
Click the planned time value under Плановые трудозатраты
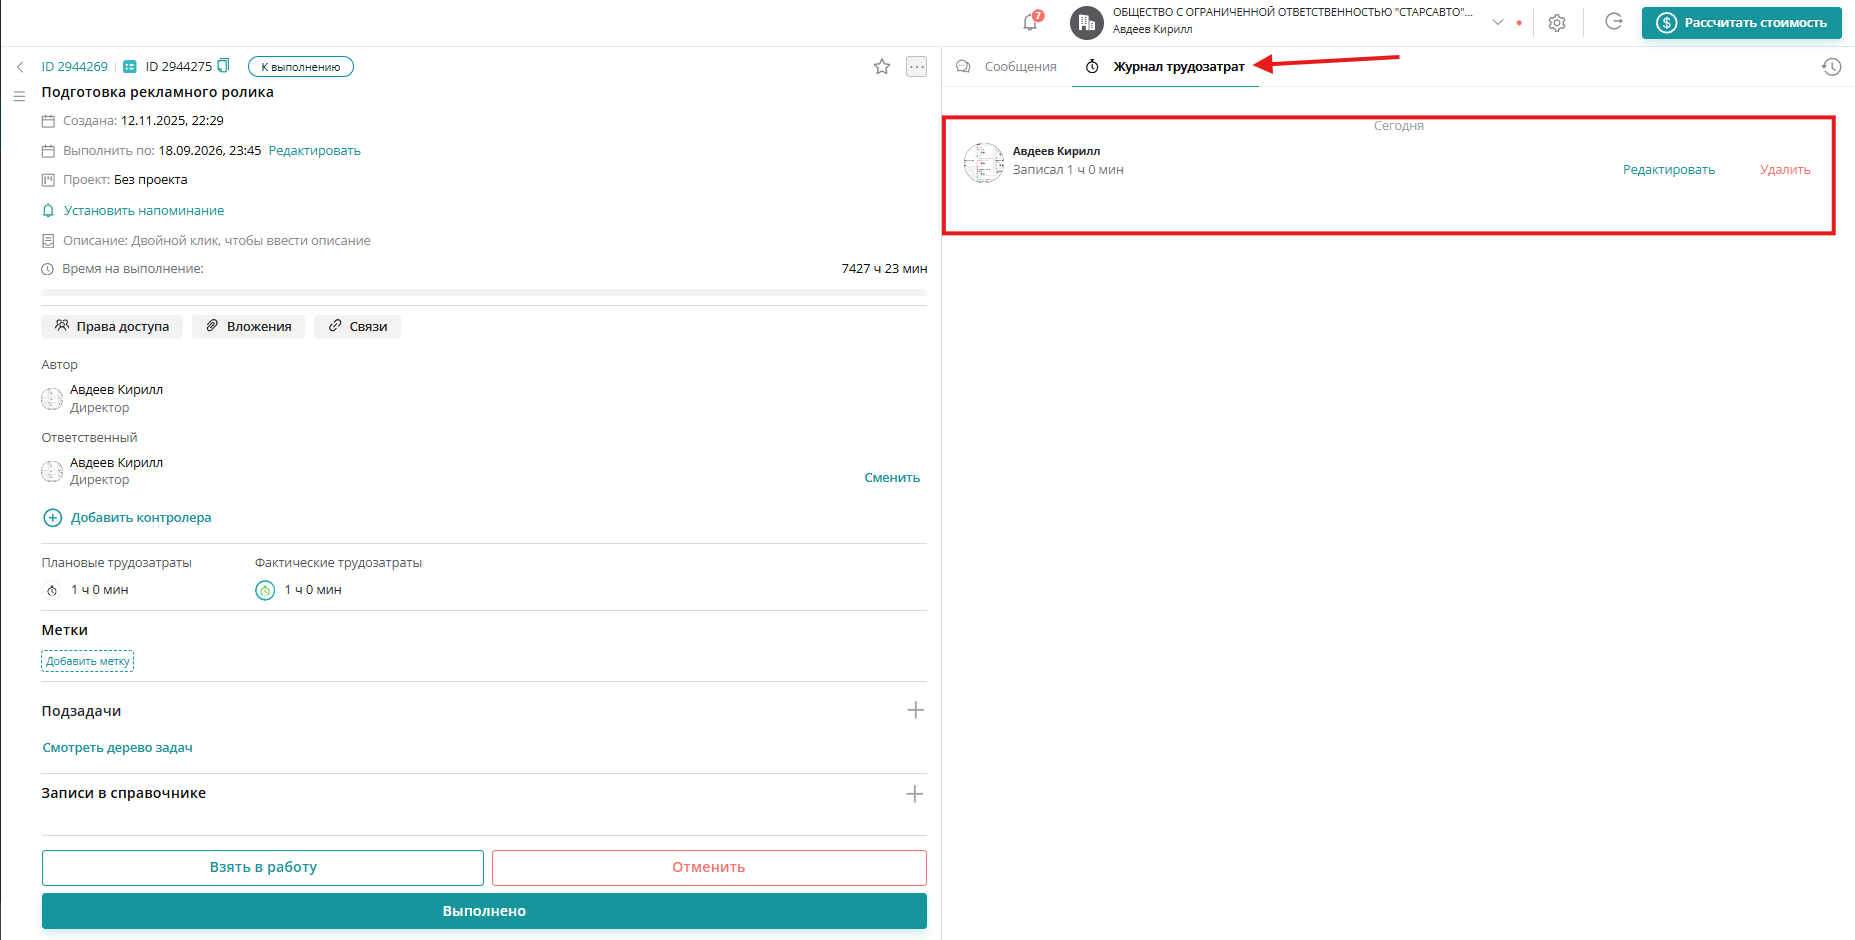click(100, 590)
